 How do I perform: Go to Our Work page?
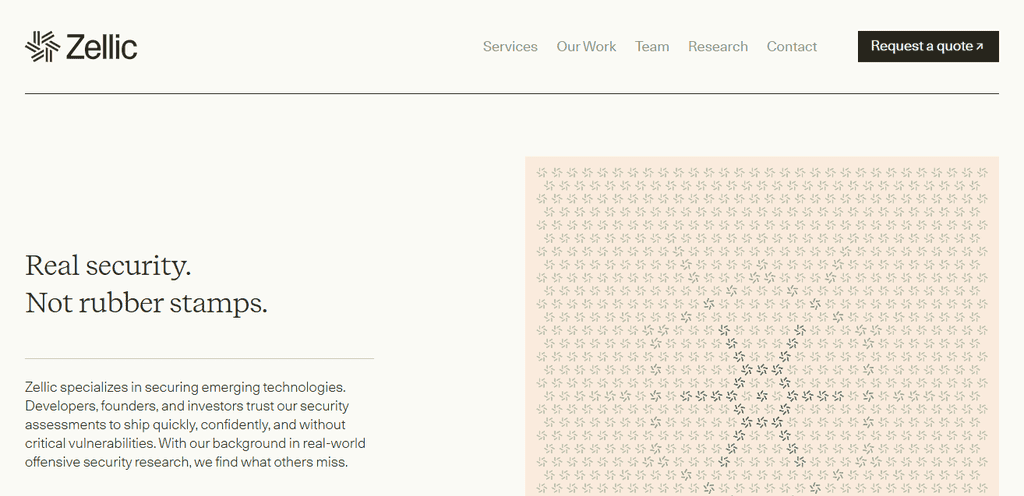pyautogui.click(x=586, y=46)
